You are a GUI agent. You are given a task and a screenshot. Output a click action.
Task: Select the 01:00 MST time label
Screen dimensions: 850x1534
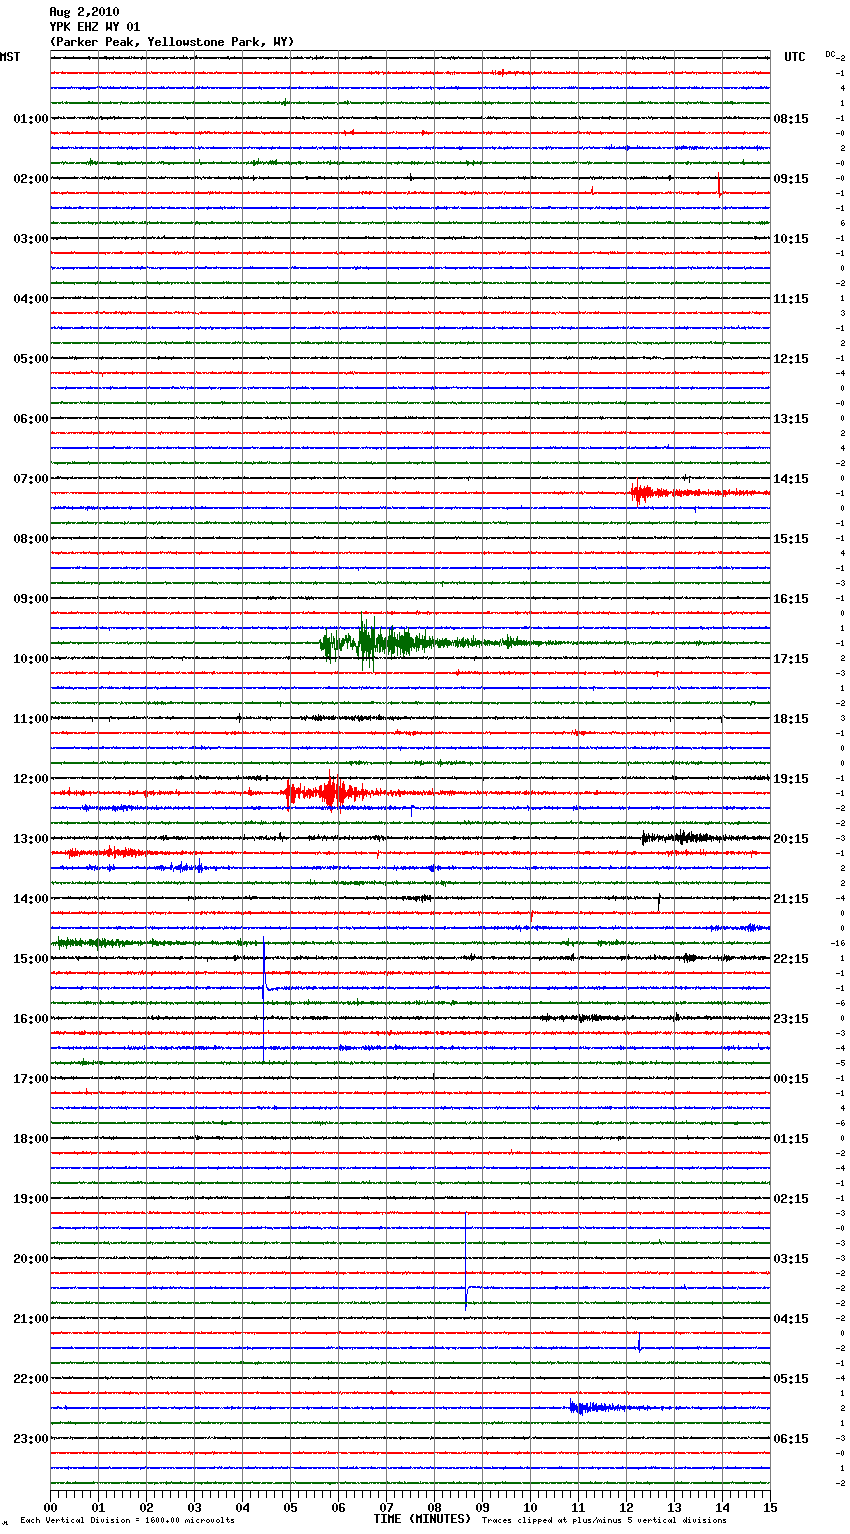[31, 119]
